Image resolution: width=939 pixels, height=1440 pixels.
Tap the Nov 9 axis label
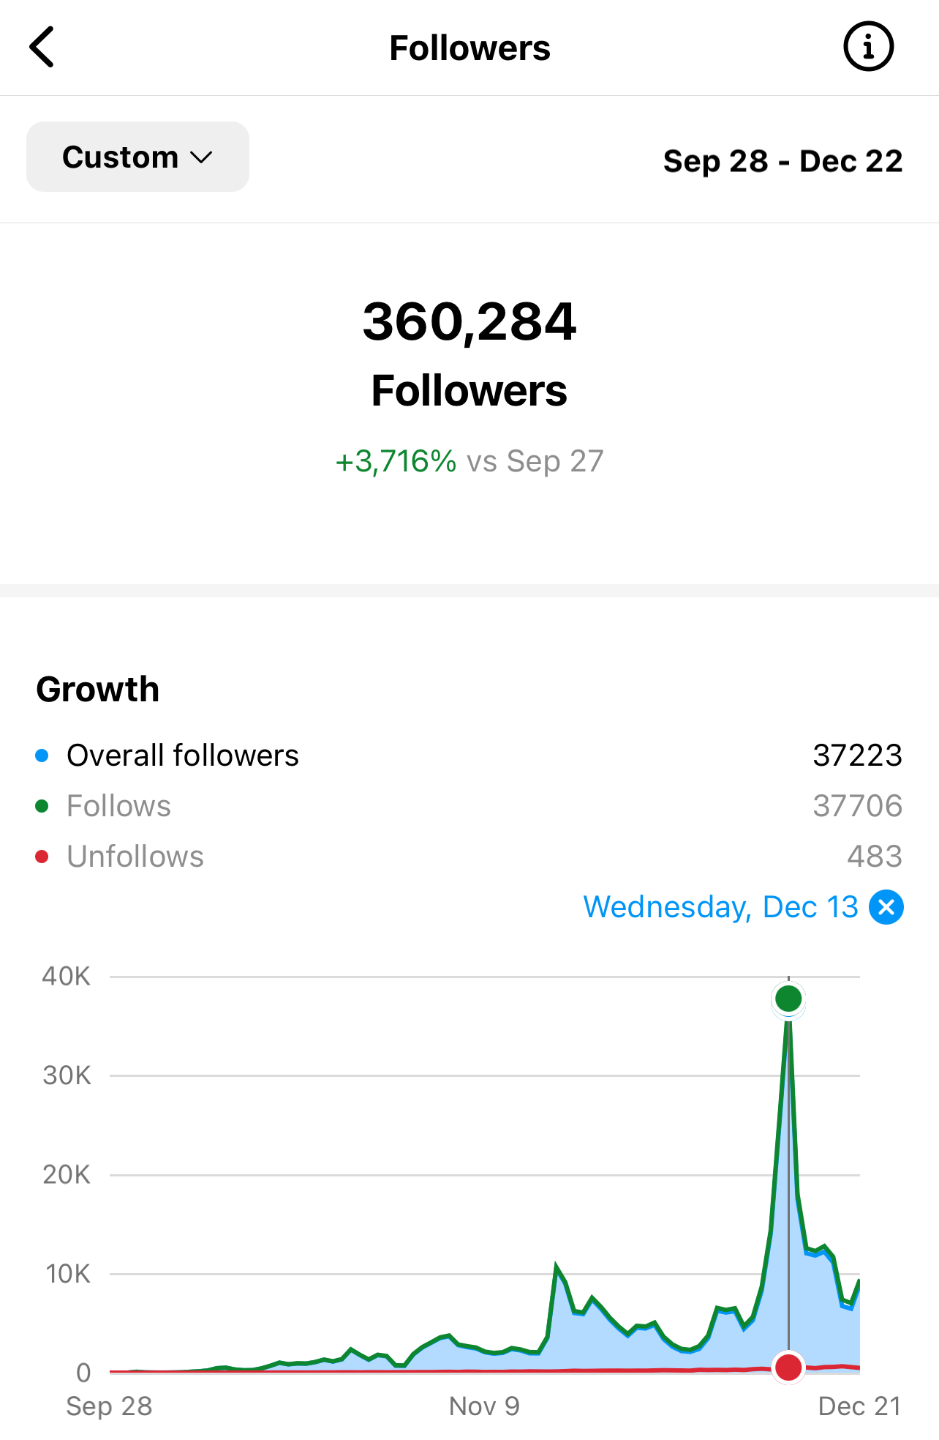[484, 1406]
